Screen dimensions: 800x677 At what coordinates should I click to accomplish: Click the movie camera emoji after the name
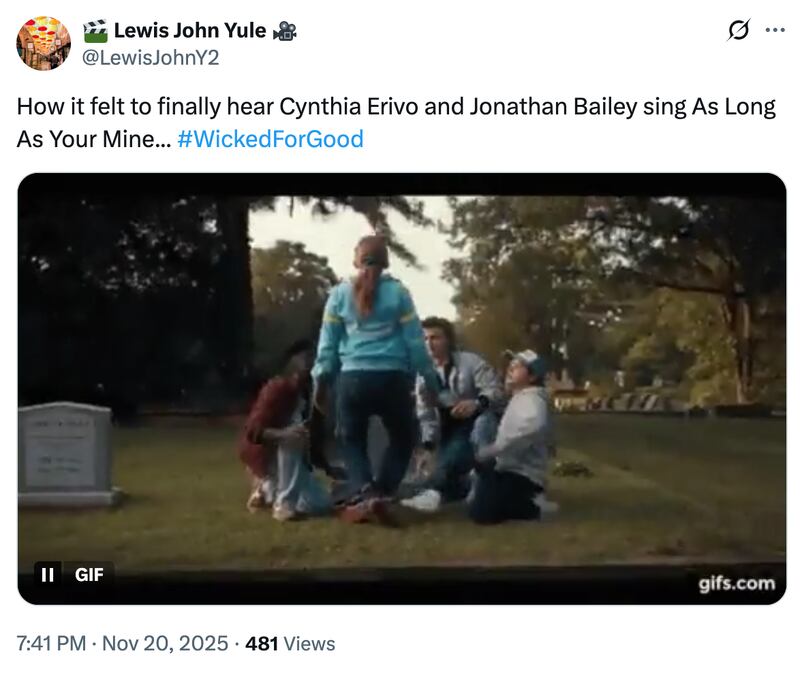point(284,31)
